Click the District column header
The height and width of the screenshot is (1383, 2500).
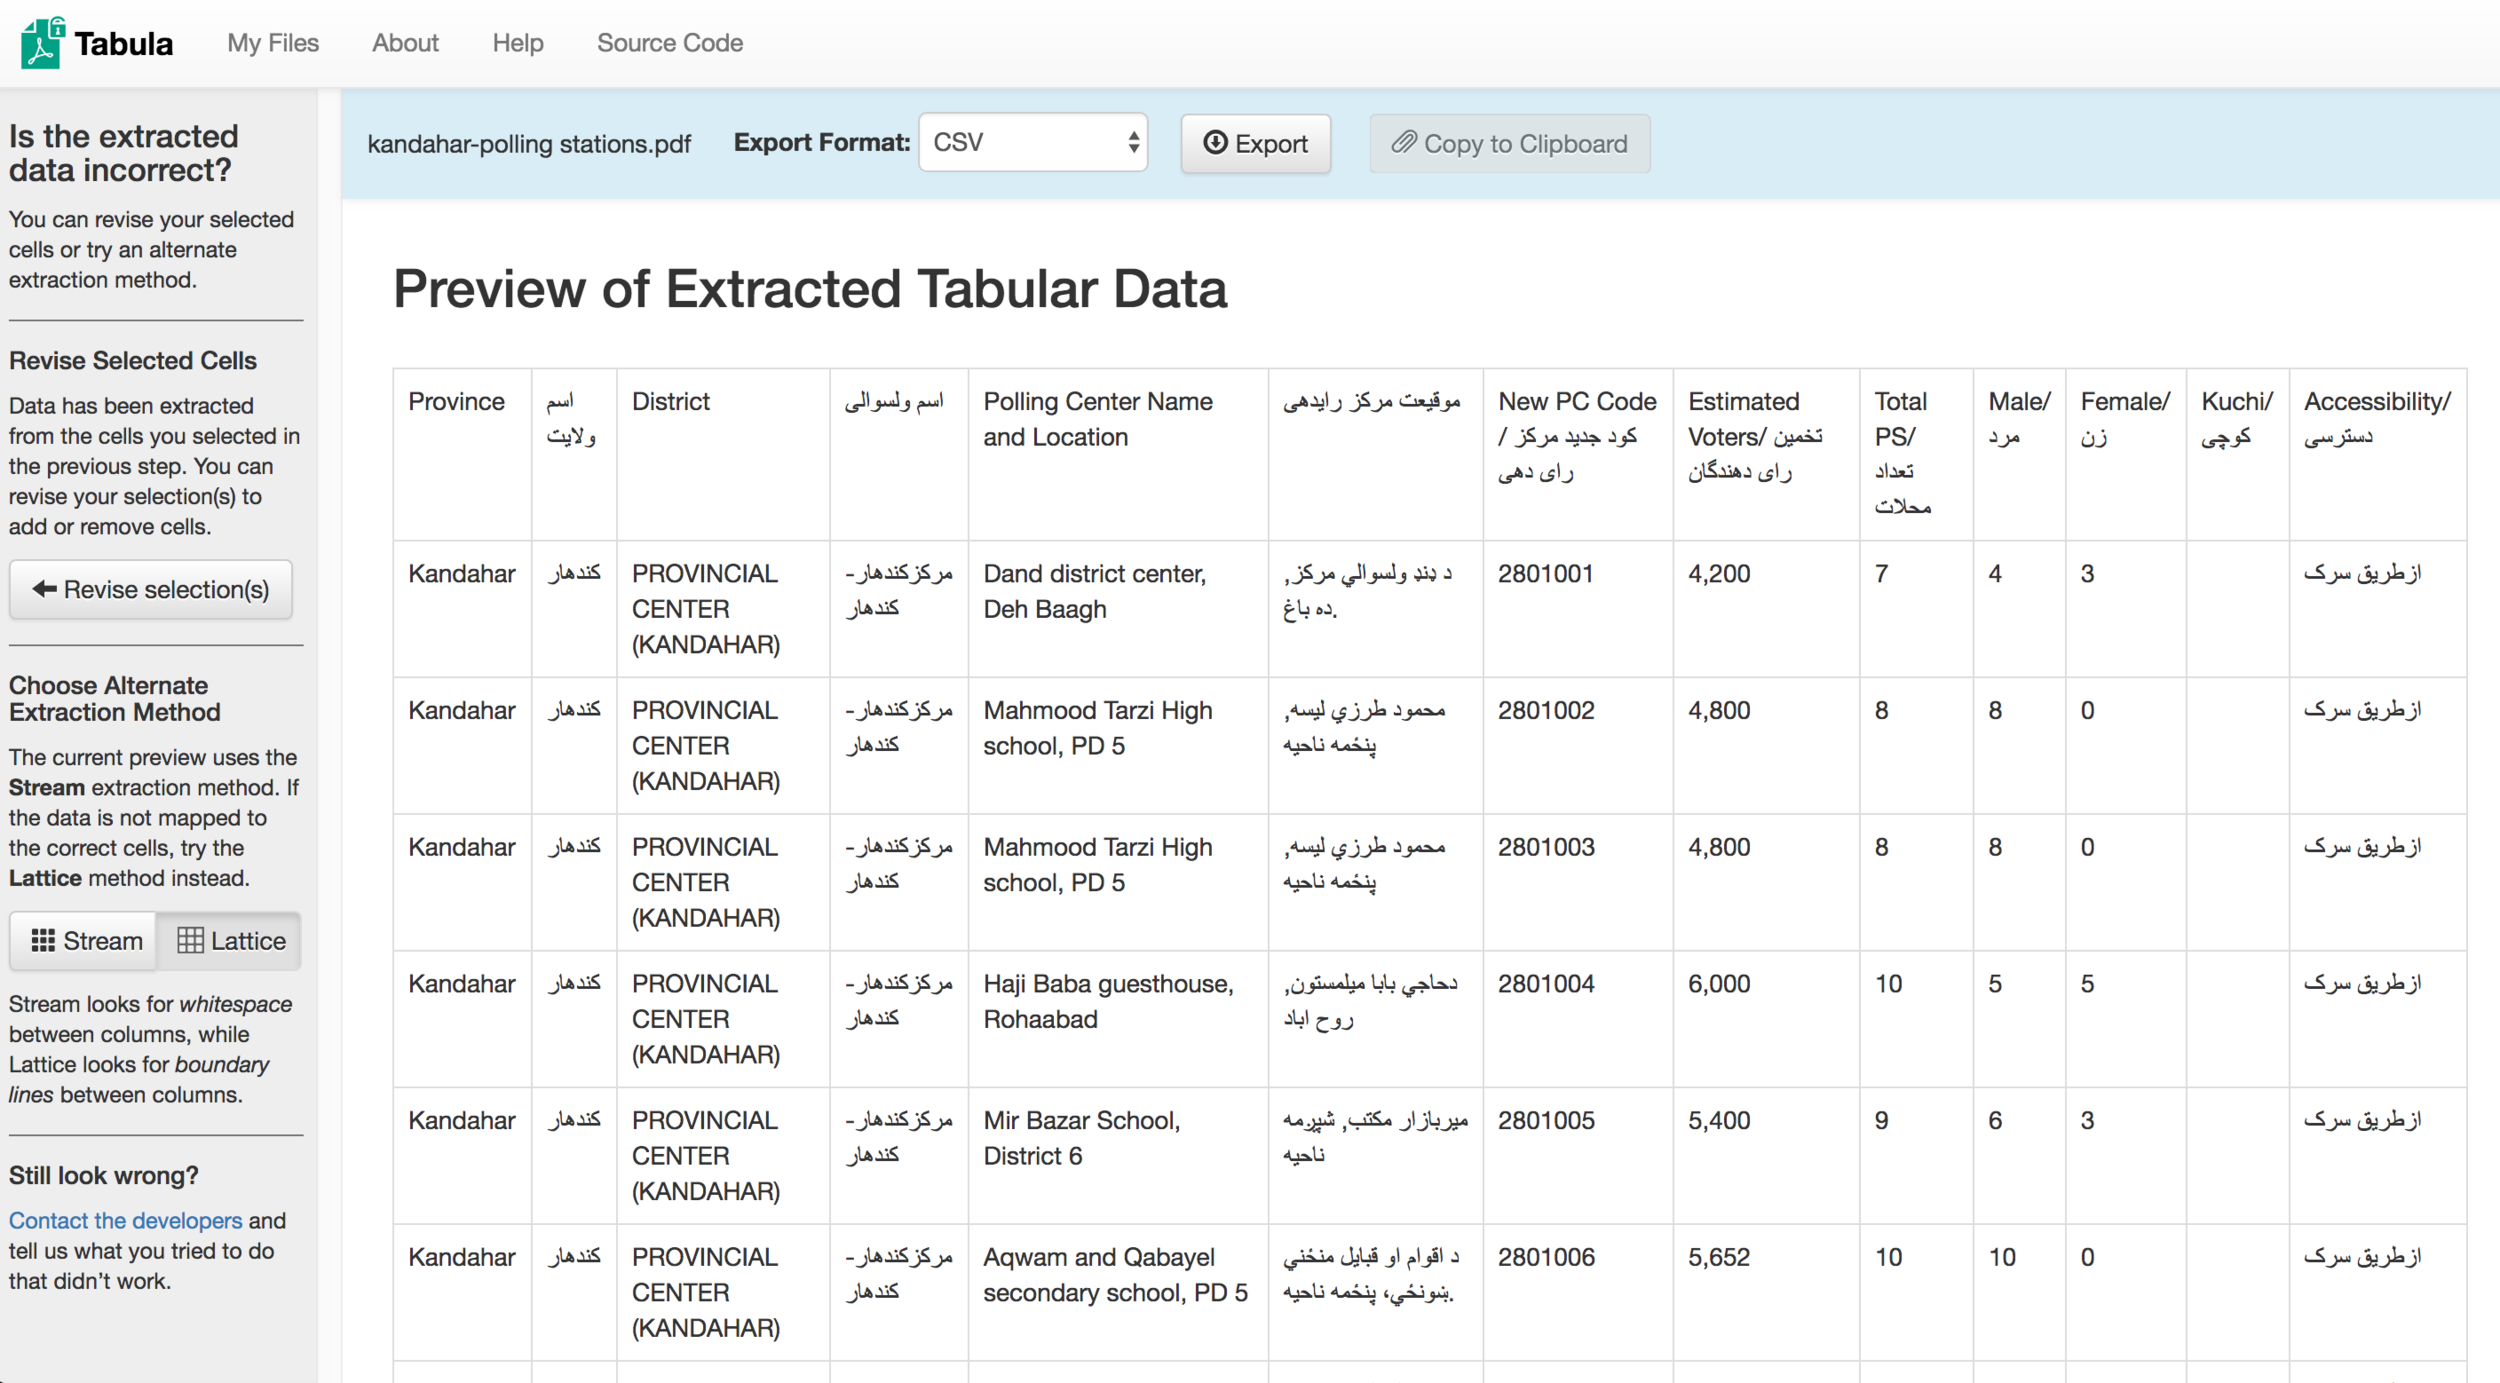(x=723, y=454)
